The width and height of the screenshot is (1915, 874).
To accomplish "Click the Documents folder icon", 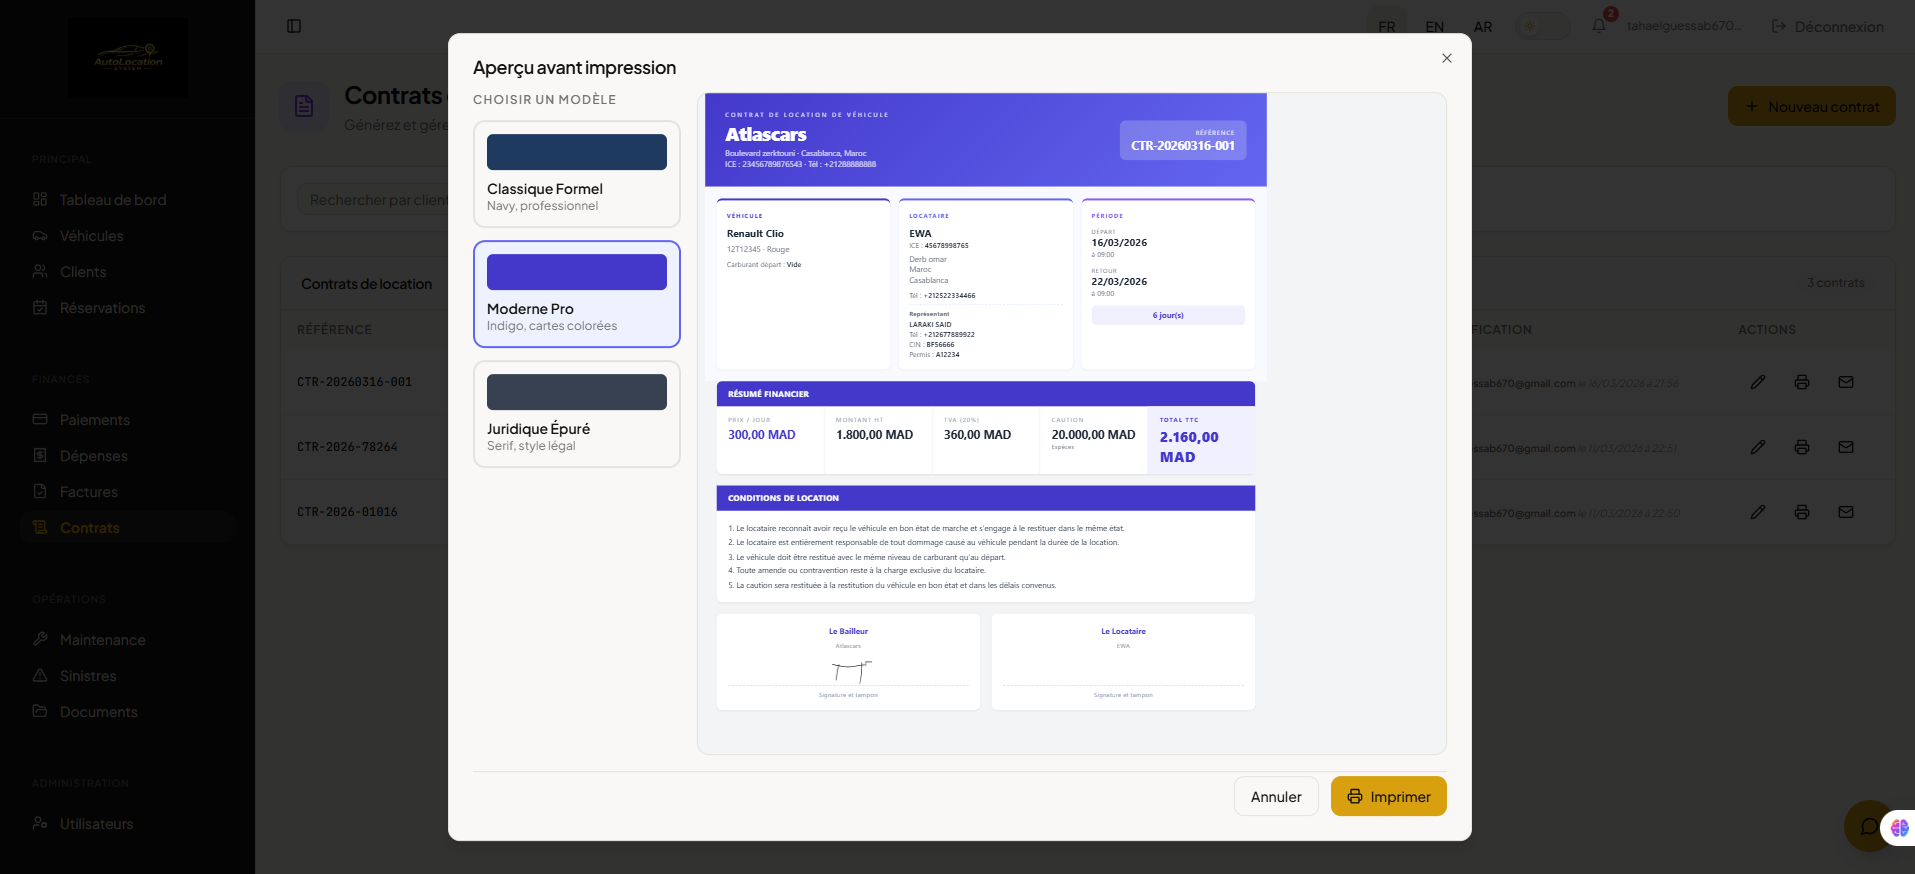I will point(40,711).
